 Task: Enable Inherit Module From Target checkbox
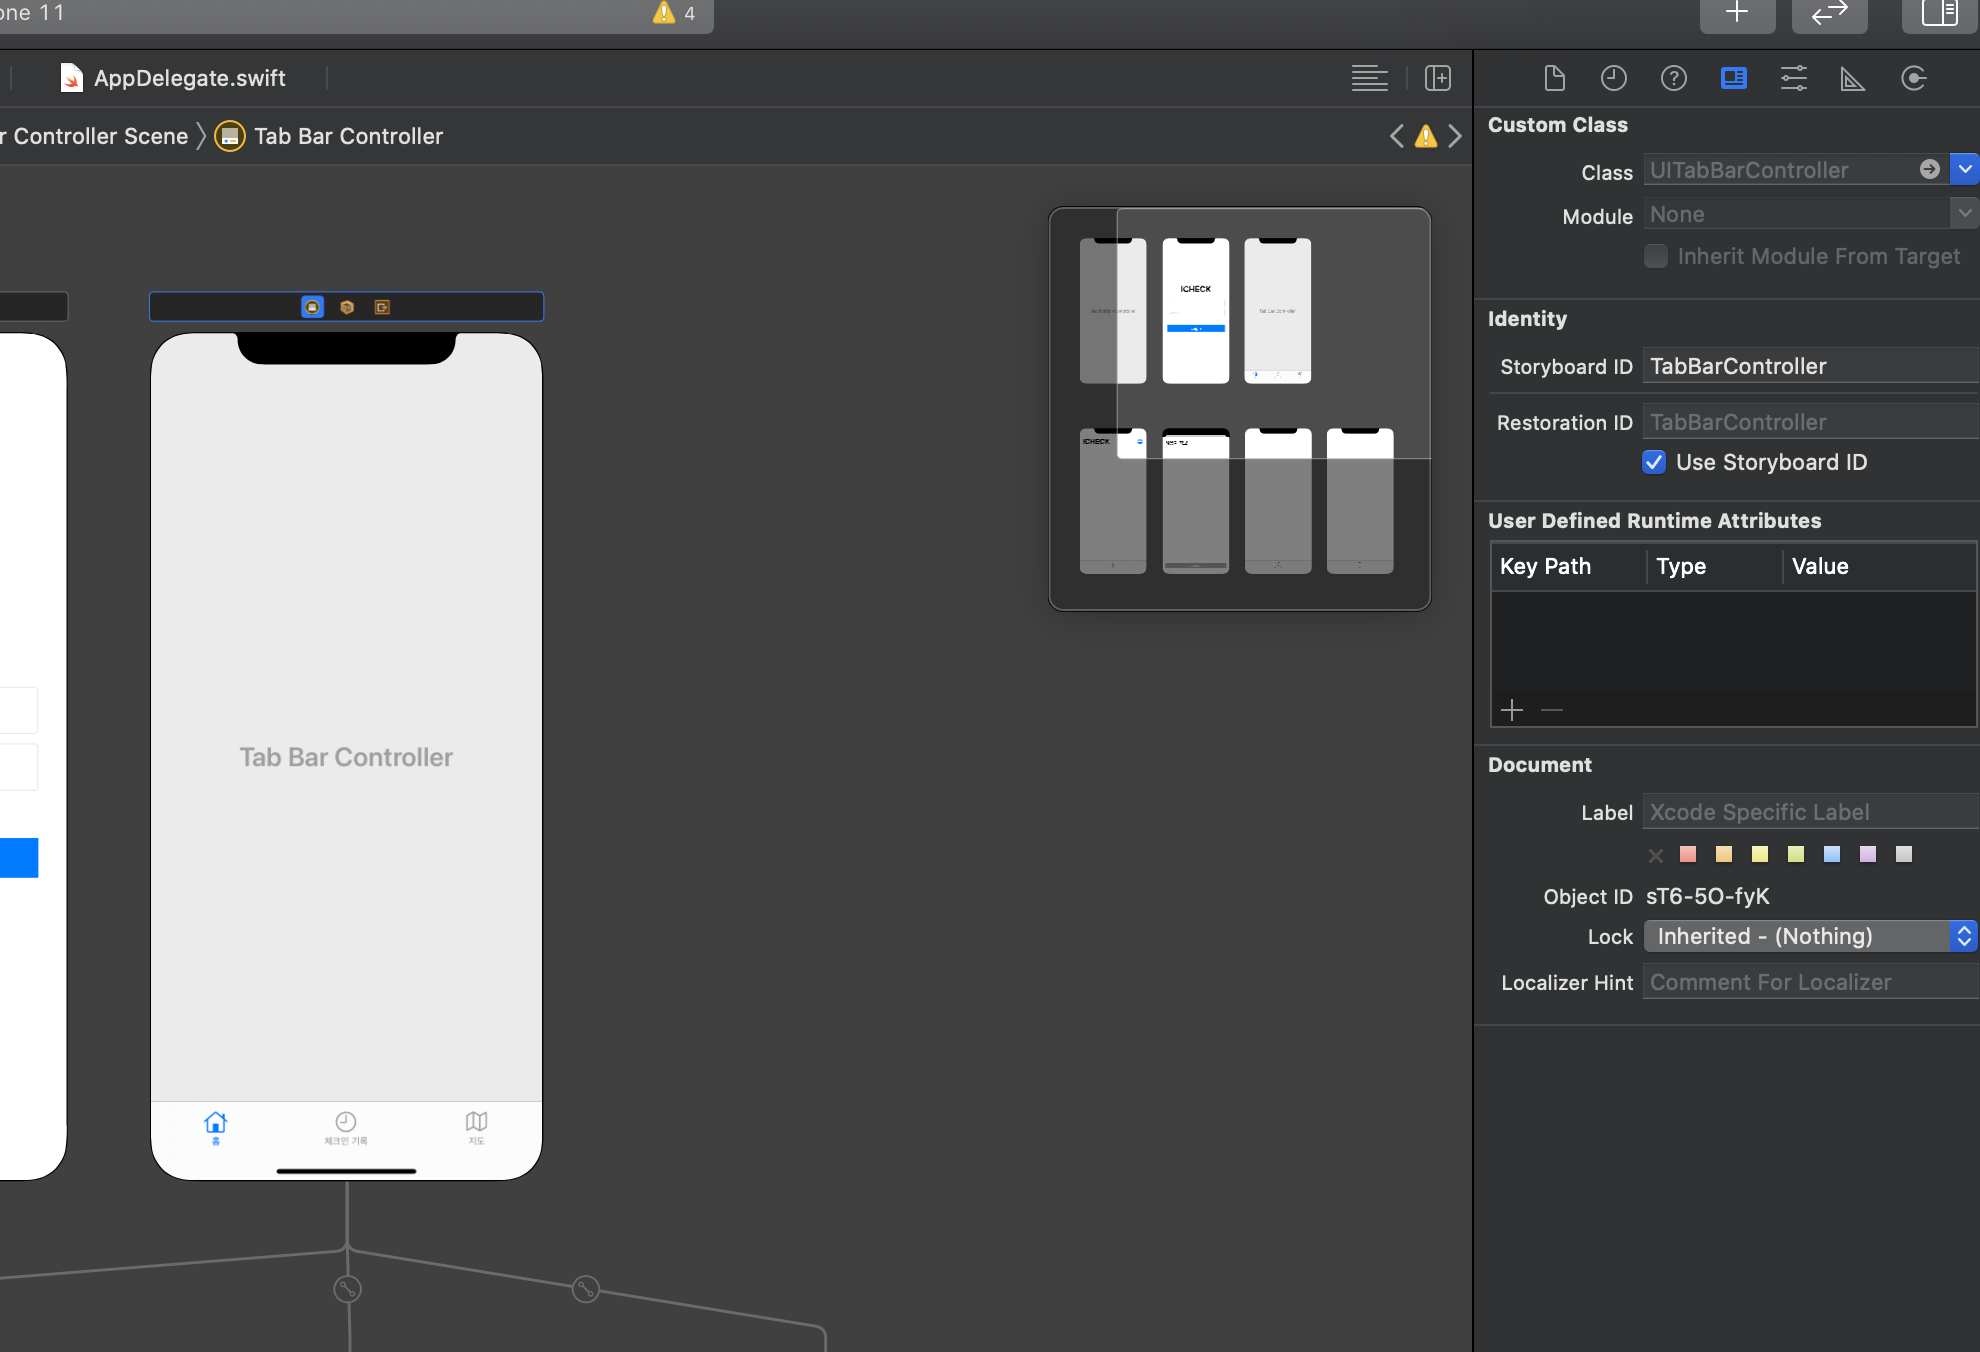coord(1656,256)
